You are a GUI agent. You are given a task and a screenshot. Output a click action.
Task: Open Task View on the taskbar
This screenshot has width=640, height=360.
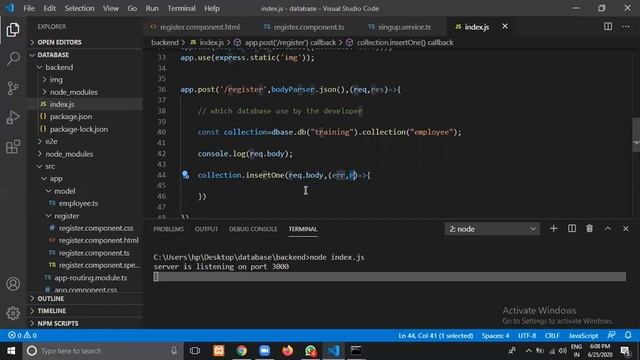pos(195,351)
